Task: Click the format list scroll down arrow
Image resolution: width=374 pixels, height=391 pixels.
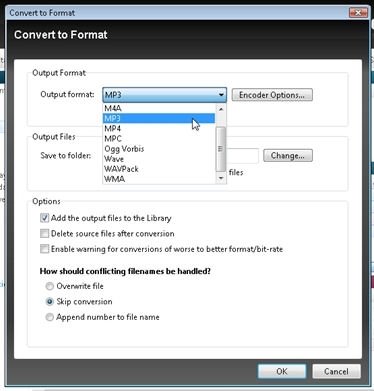Action: [x=221, y=178]
